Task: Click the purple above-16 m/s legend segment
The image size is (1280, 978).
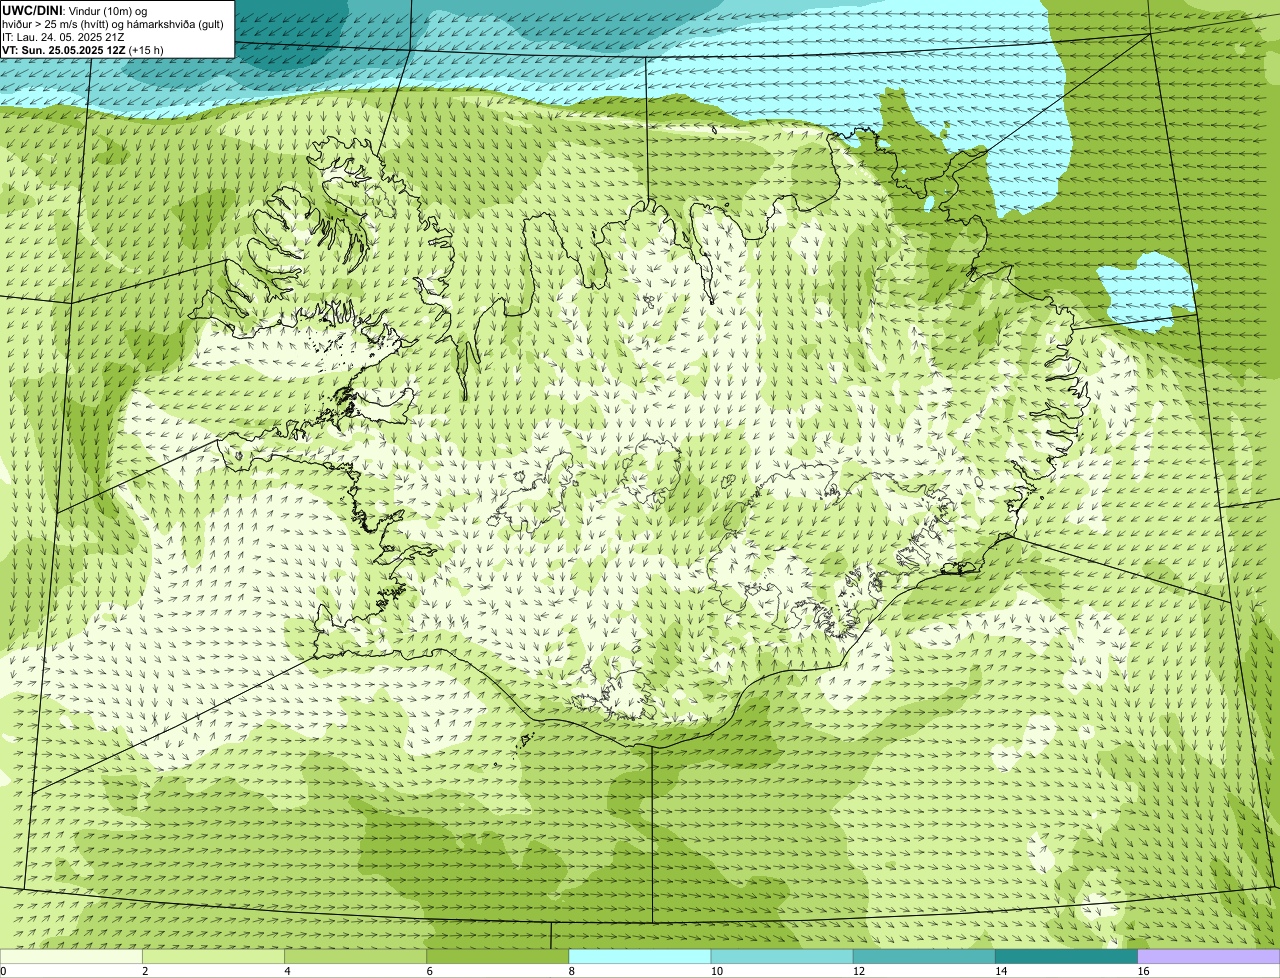Action: click(x=1209, y=956)
